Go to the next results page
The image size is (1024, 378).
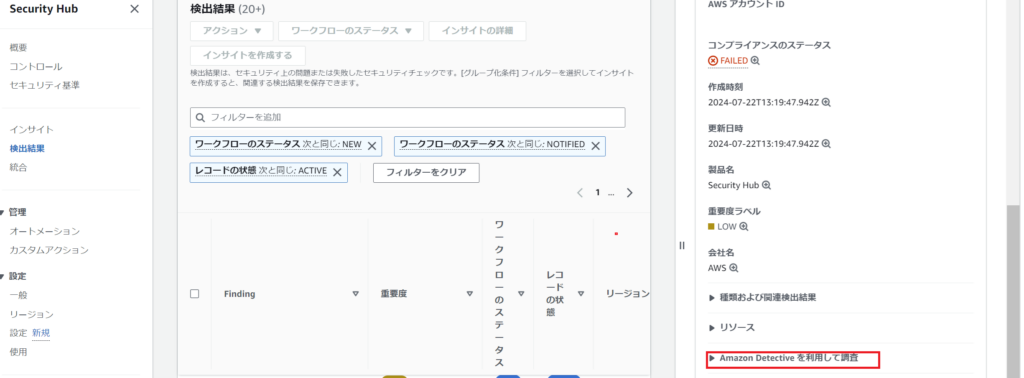630,193
